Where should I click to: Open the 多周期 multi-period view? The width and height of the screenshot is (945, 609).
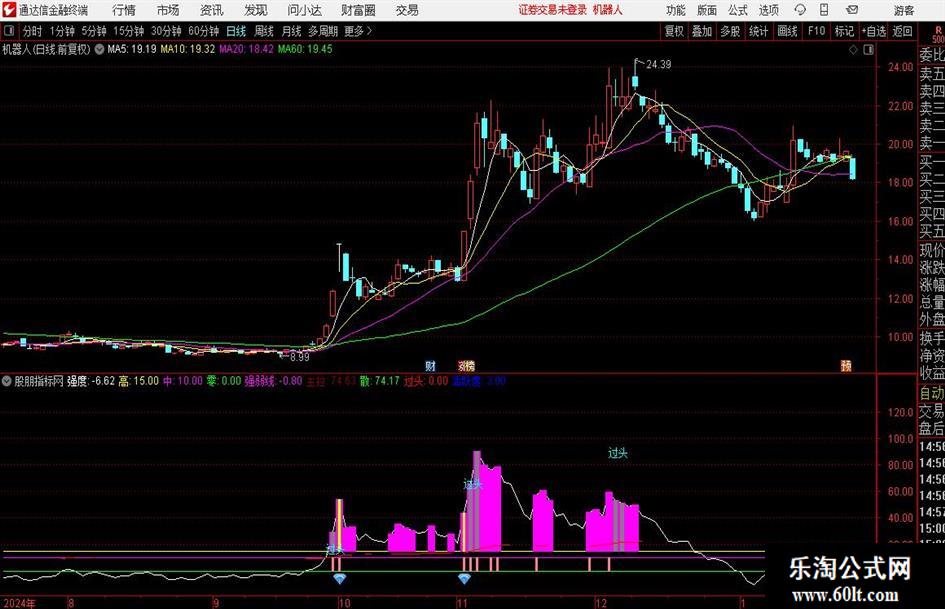click(323, 31)
